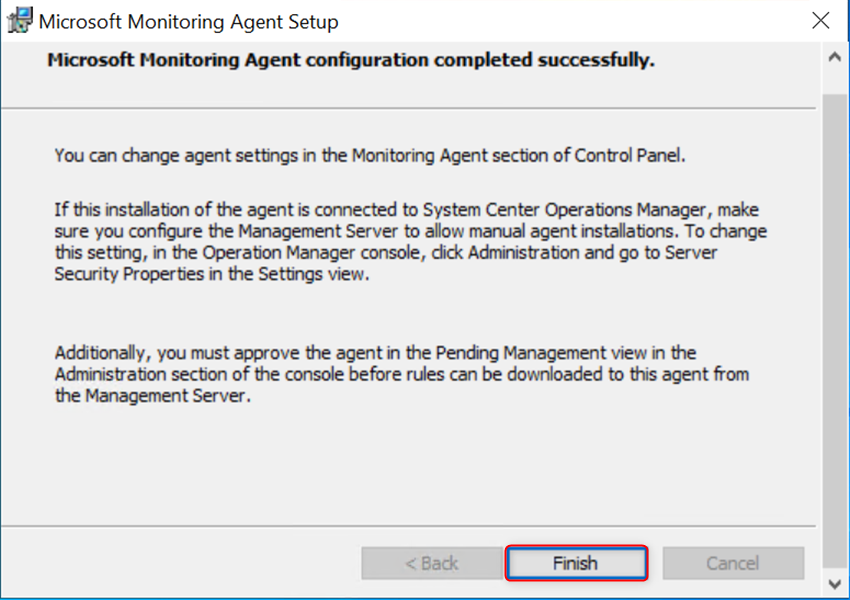Click the disabled Back button
Screen dimensions: 850x600
[430, 562]
